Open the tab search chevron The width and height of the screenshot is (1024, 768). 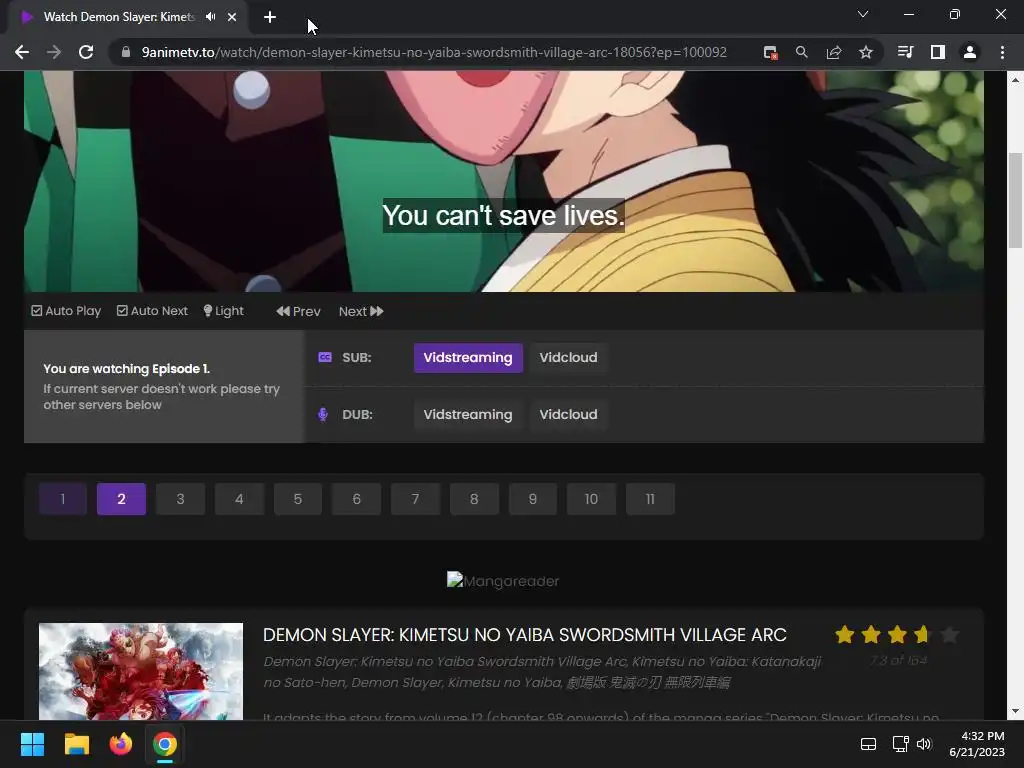coord(863,14)
